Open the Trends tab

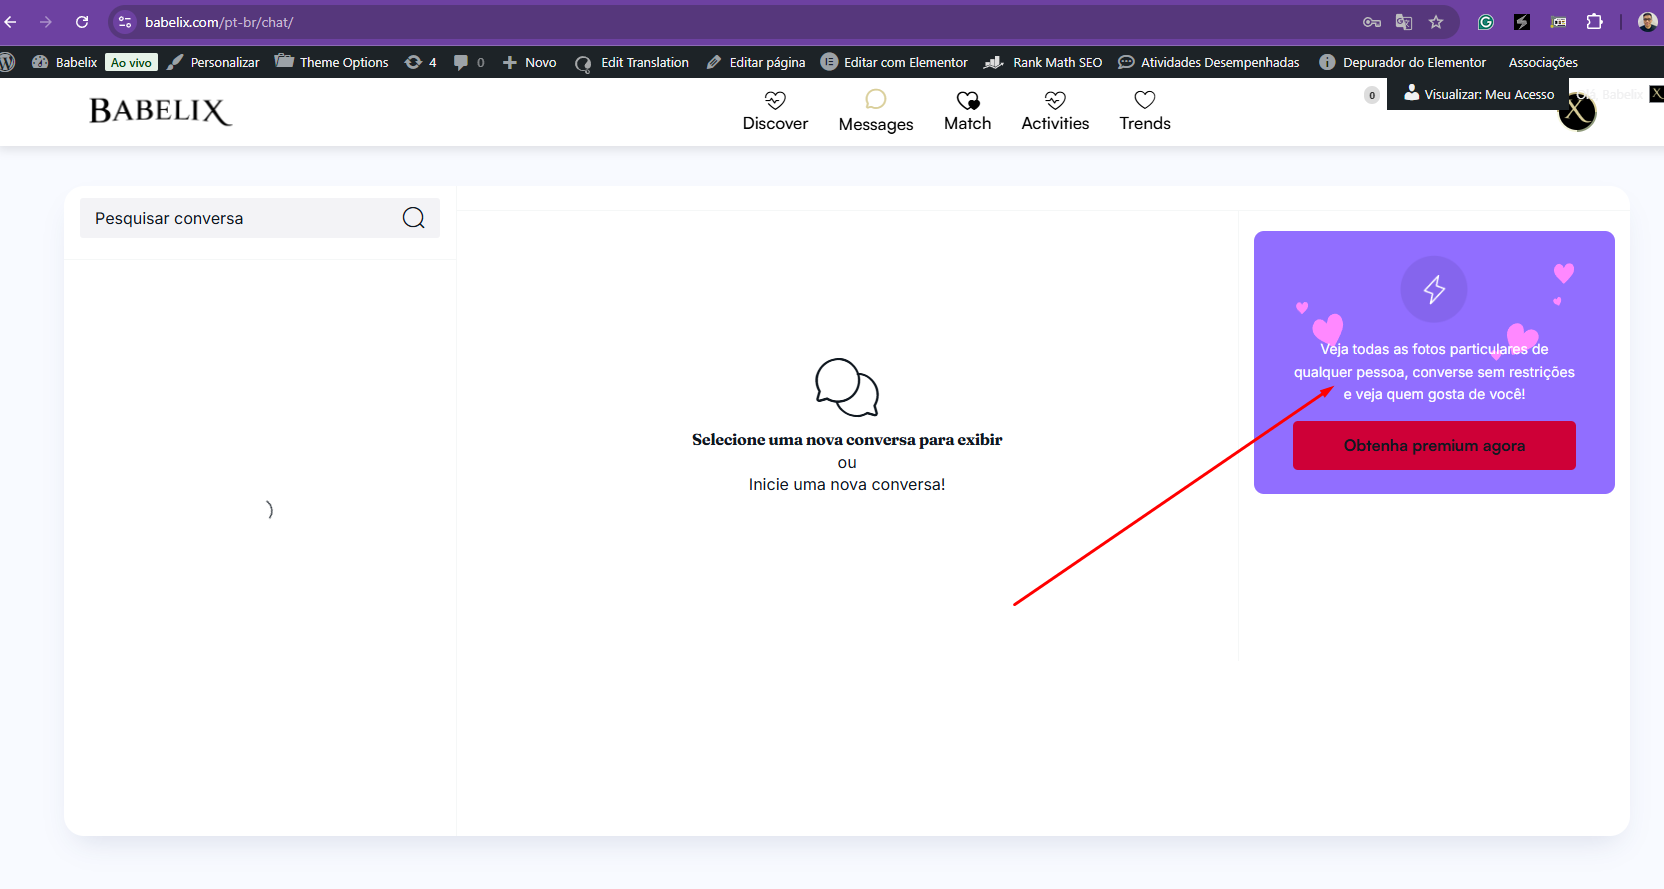click(x=1145, y=111)
